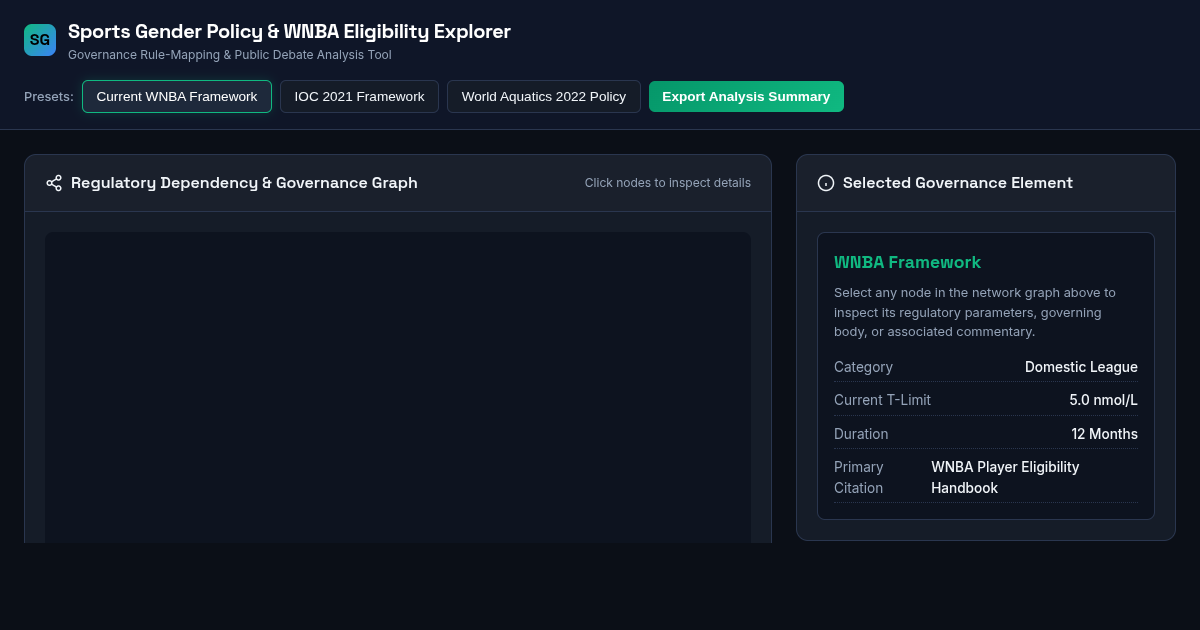Click the Duration label
This screenshot has width=1200, height=630.
[861, 434]
